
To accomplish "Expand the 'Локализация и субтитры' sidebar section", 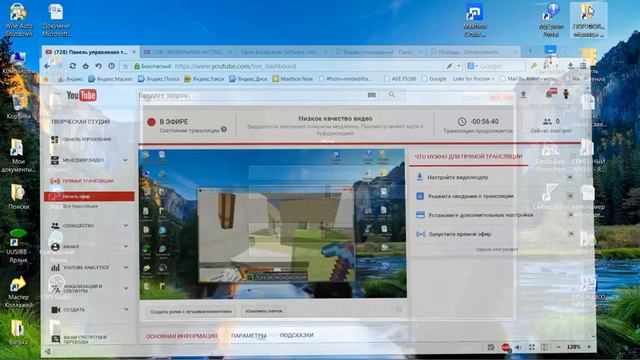I will click(x=125, y=288).
